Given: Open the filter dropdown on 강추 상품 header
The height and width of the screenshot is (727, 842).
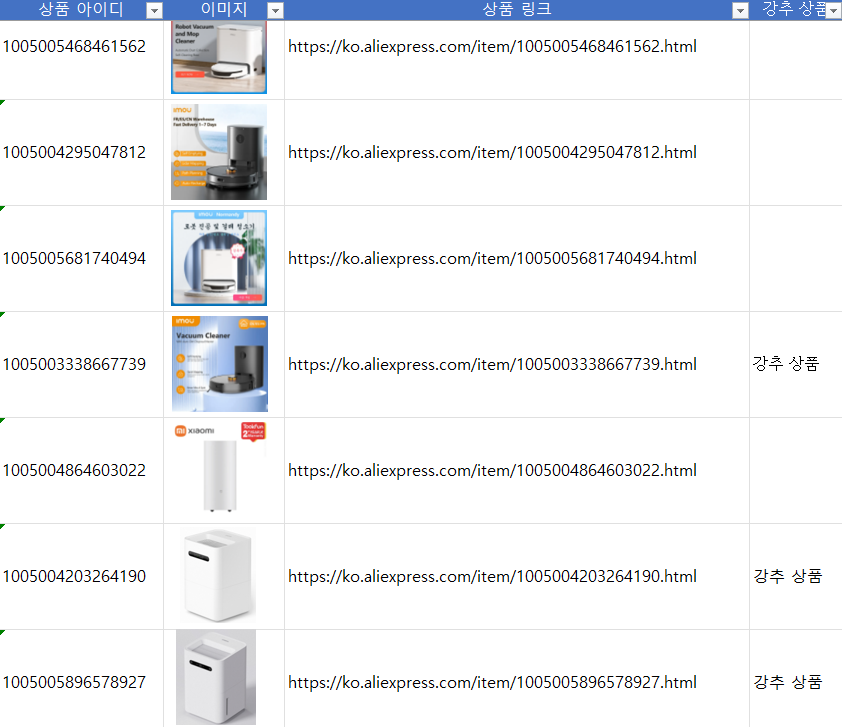Looking at the screenshot, I should coord(834,10).
